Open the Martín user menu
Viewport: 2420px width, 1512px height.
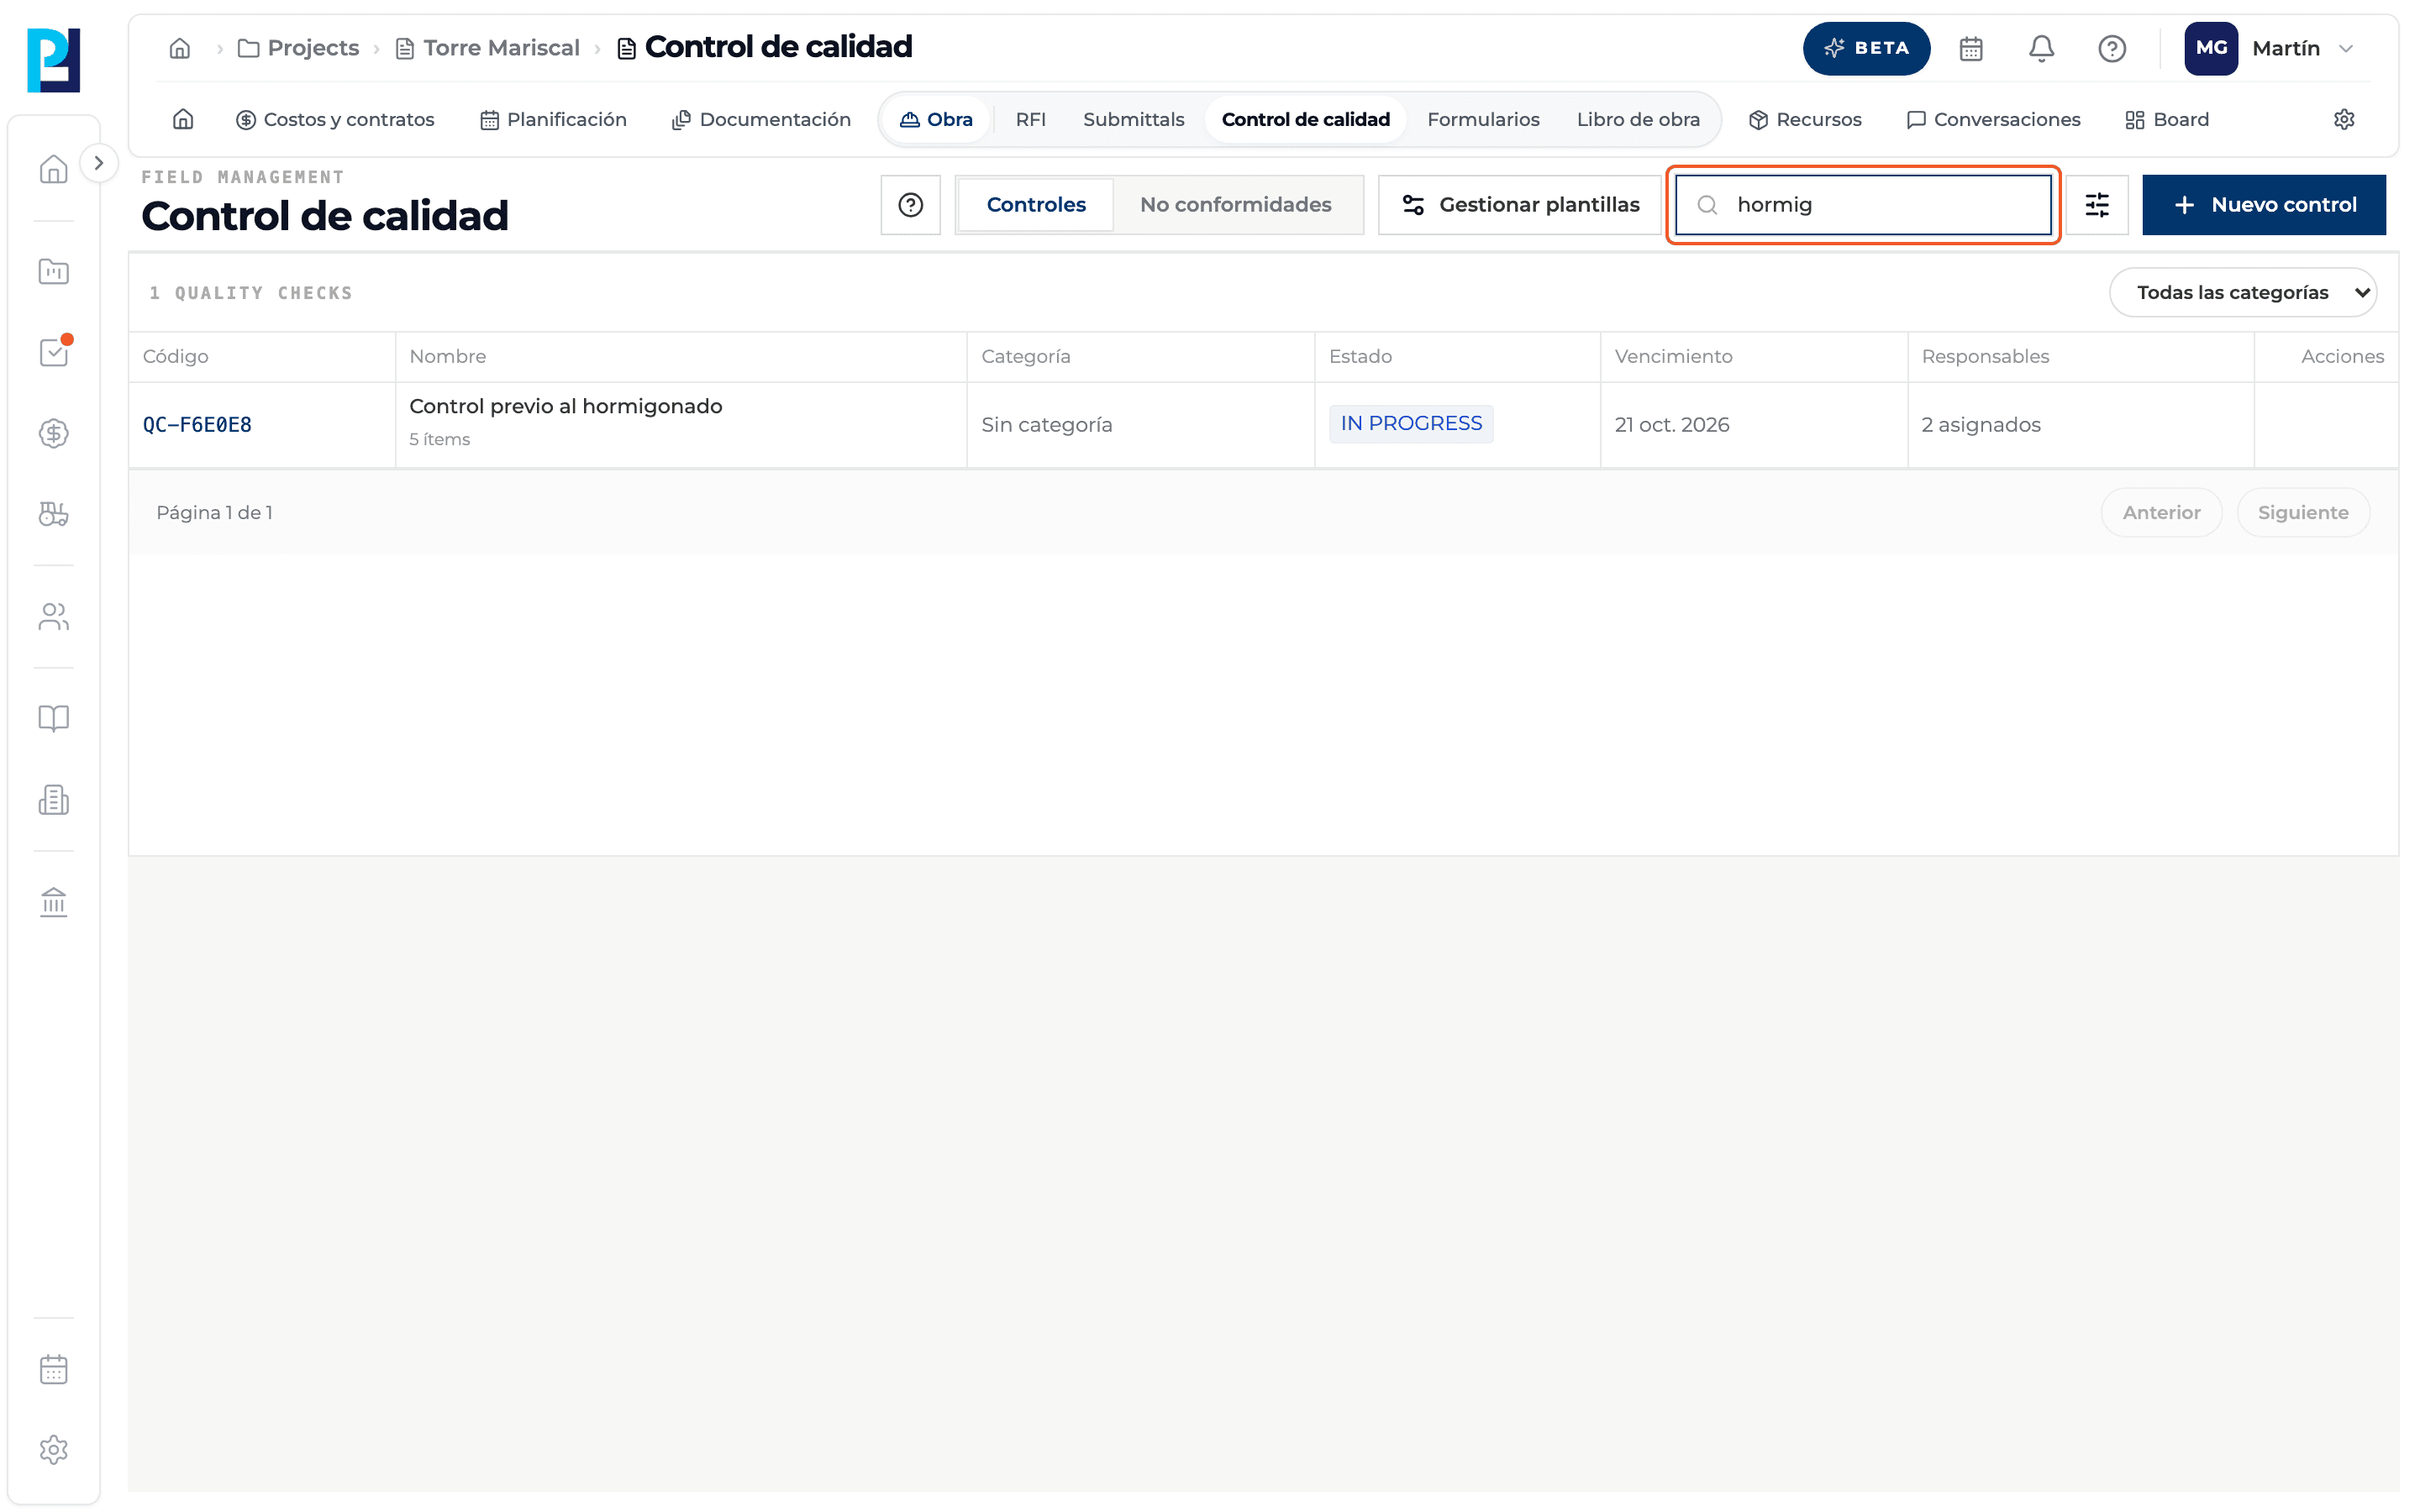[x=2270, y=48]
